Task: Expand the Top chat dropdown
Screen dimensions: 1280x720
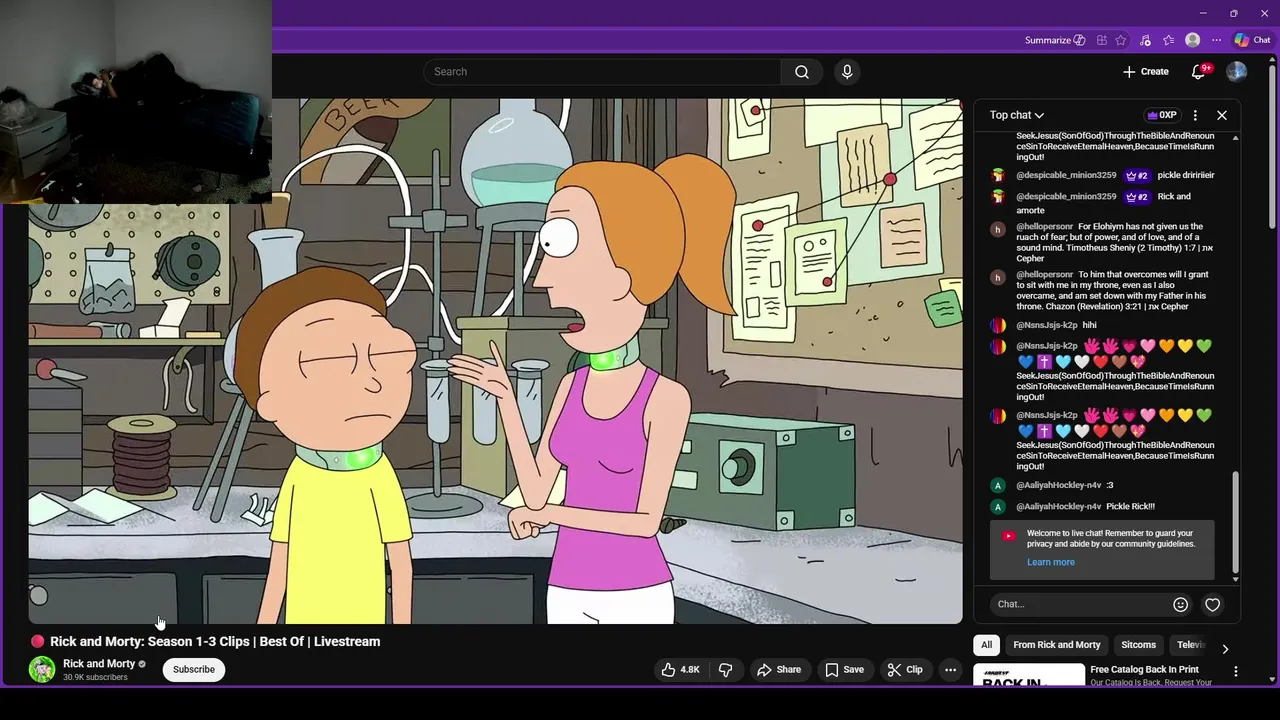Action: (1017, 115)
